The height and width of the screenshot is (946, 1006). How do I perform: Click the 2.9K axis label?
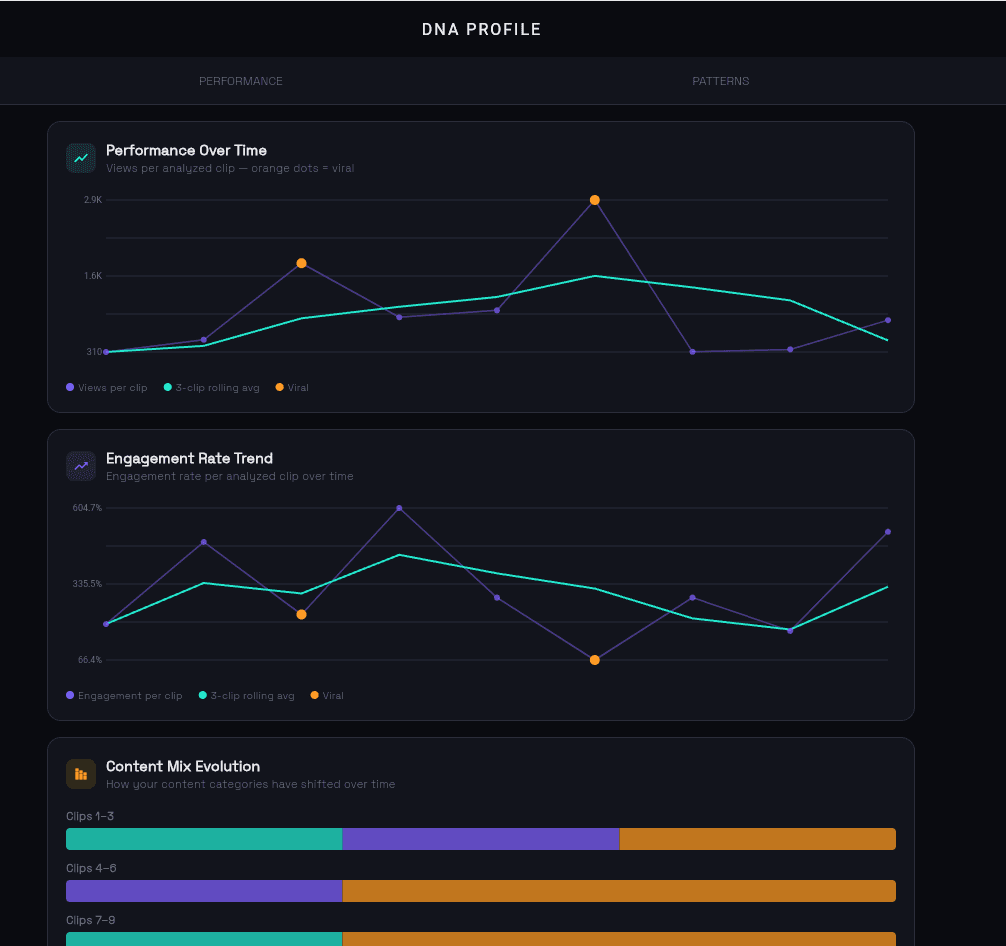pyautogui.click(x=93, y=200)
